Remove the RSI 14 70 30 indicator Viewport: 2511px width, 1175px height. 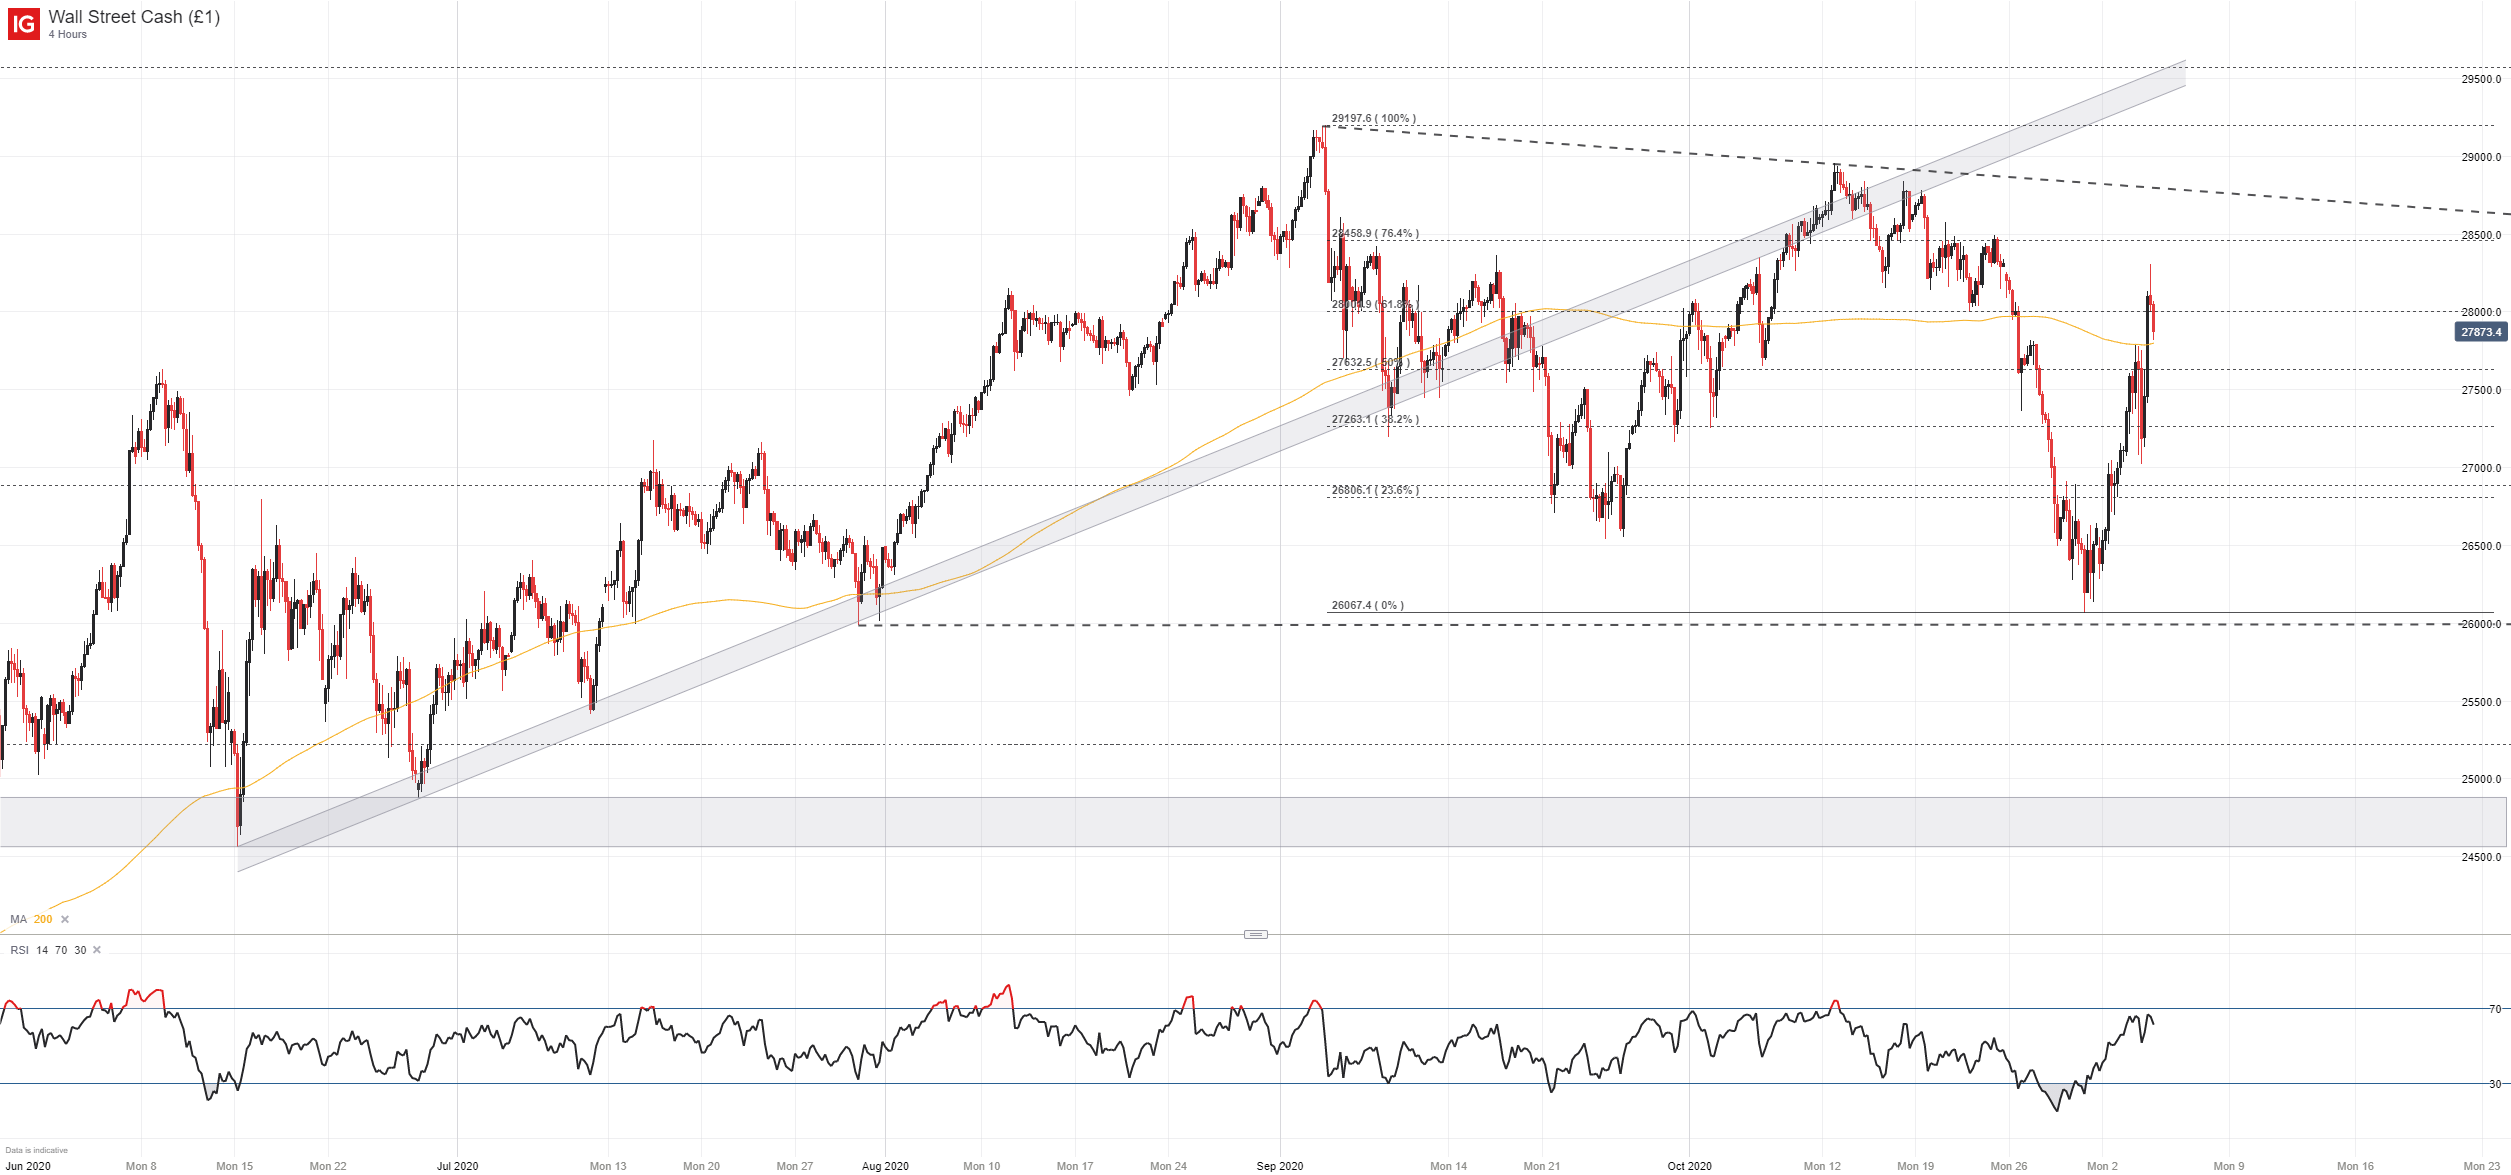[97, 950]
